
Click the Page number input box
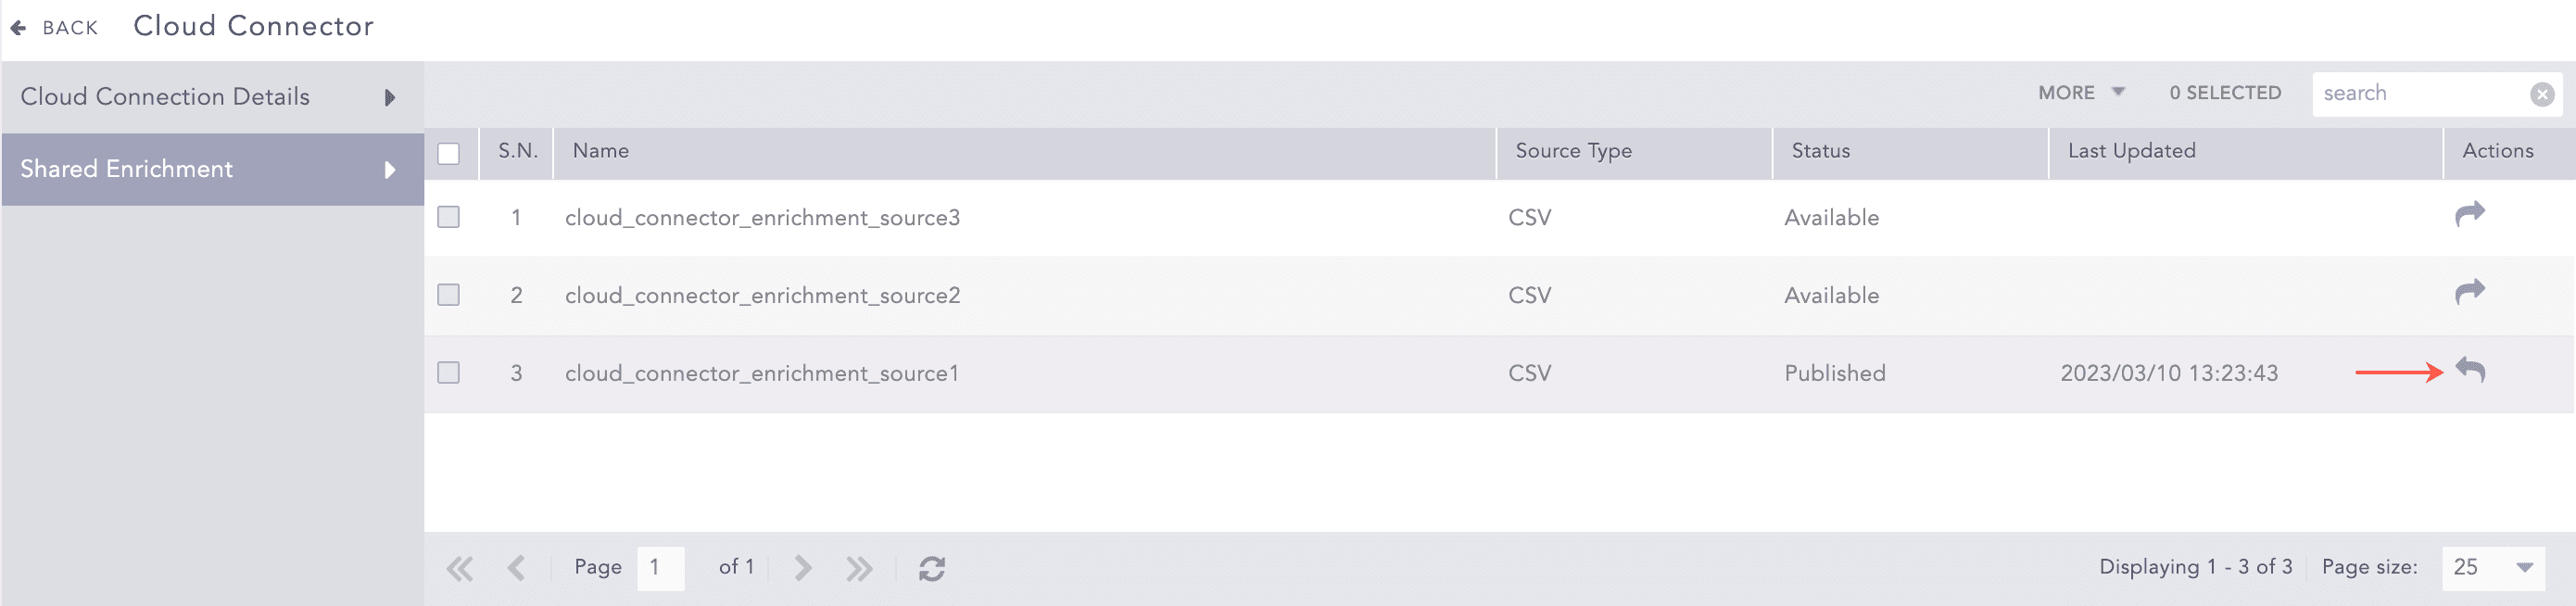(x=660, y=567)
